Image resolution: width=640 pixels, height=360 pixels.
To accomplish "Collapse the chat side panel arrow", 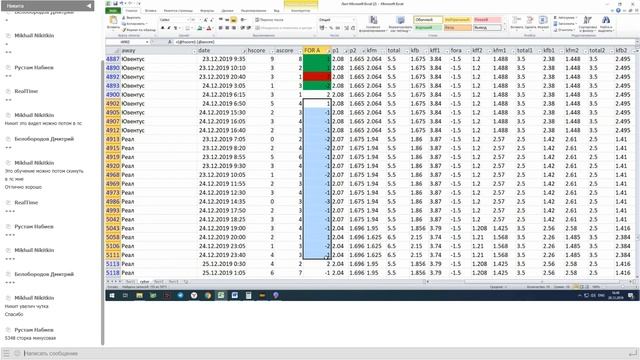I will pyautogui.click(x=89, y=6).
